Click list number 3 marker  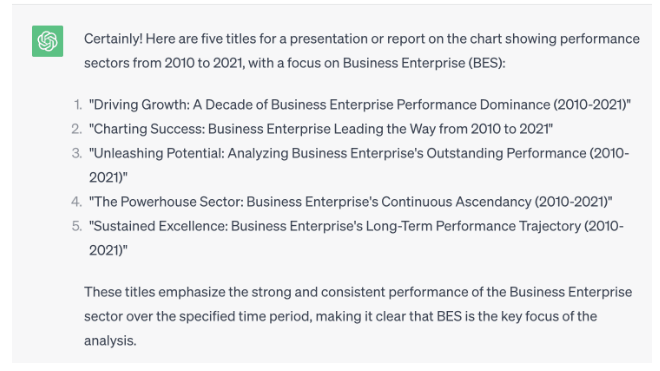(77, 153)
